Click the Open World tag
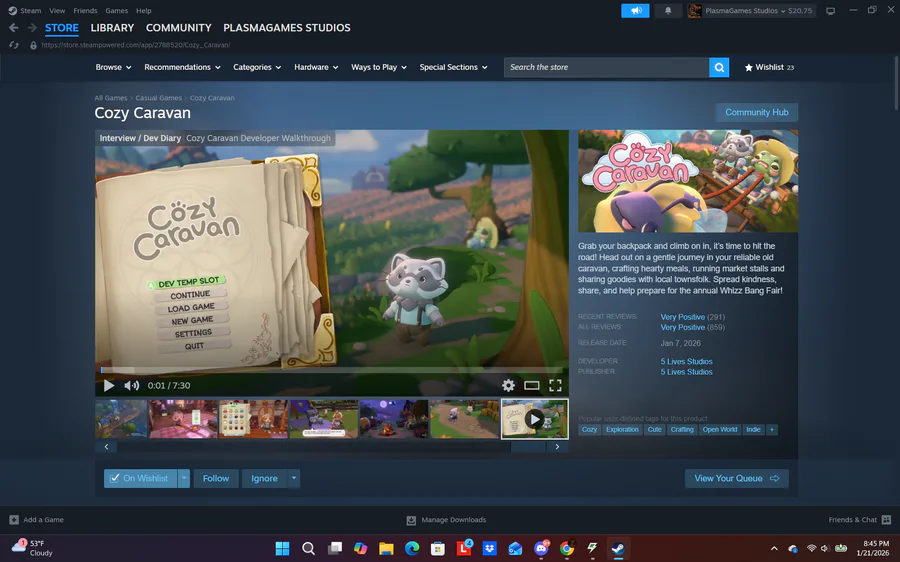 click(x=719, y=429)
